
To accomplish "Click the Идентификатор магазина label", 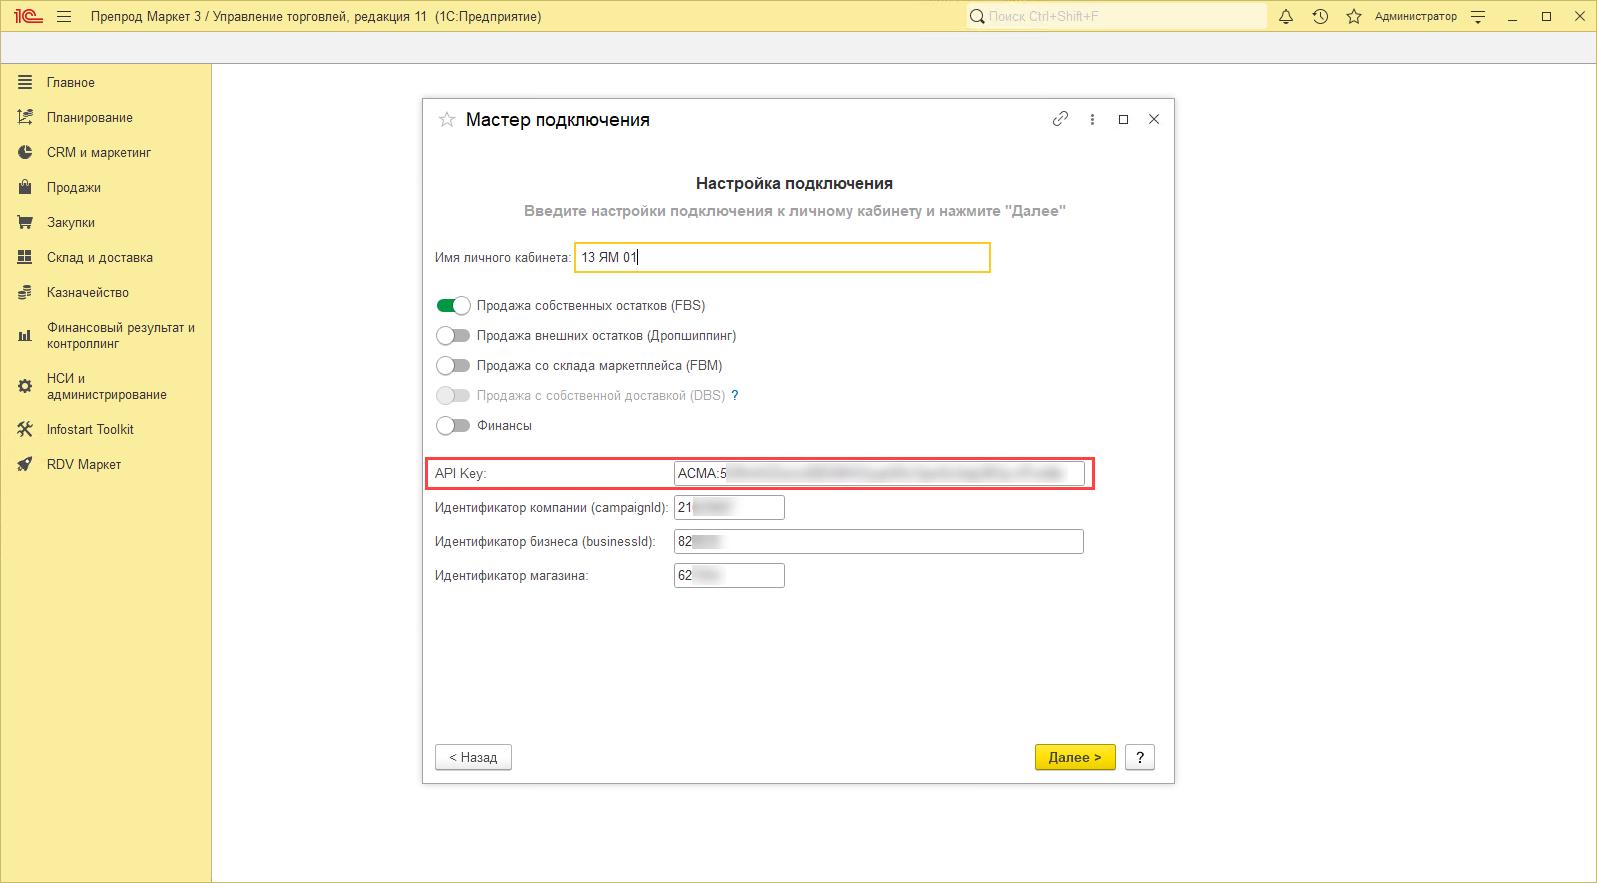I will 511,575.
